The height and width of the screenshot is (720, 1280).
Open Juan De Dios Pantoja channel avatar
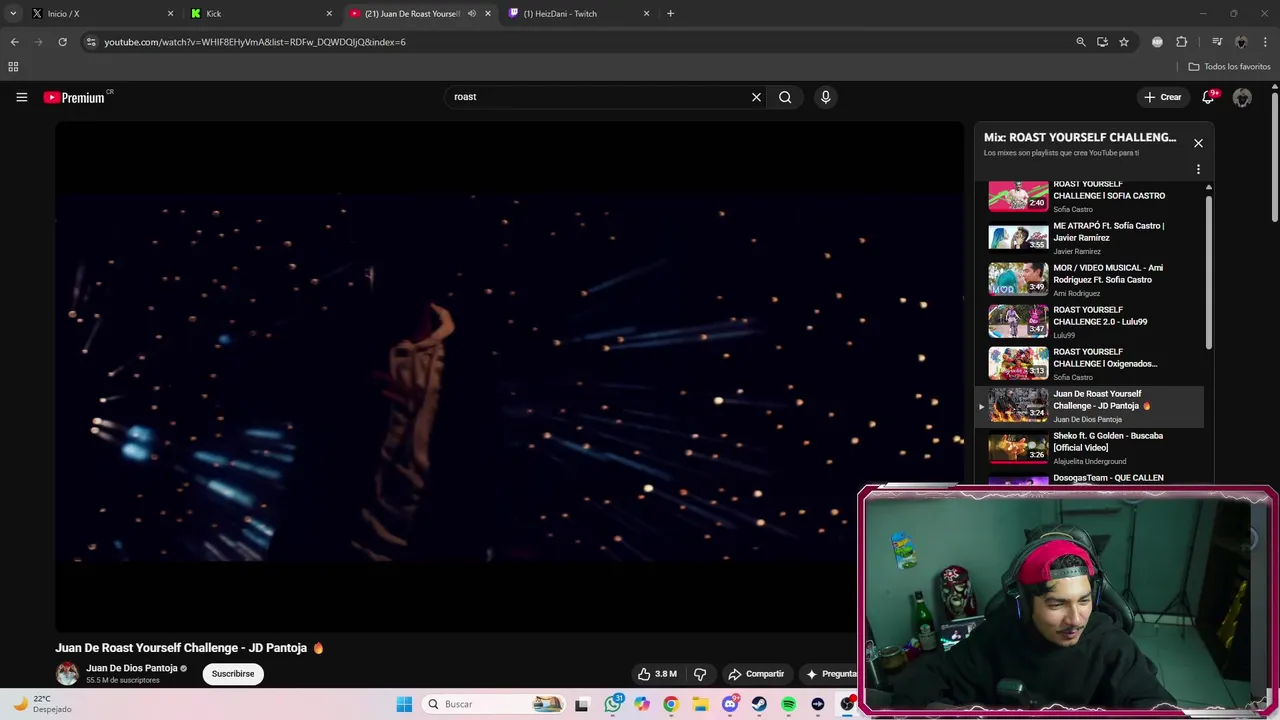(67, 673)
